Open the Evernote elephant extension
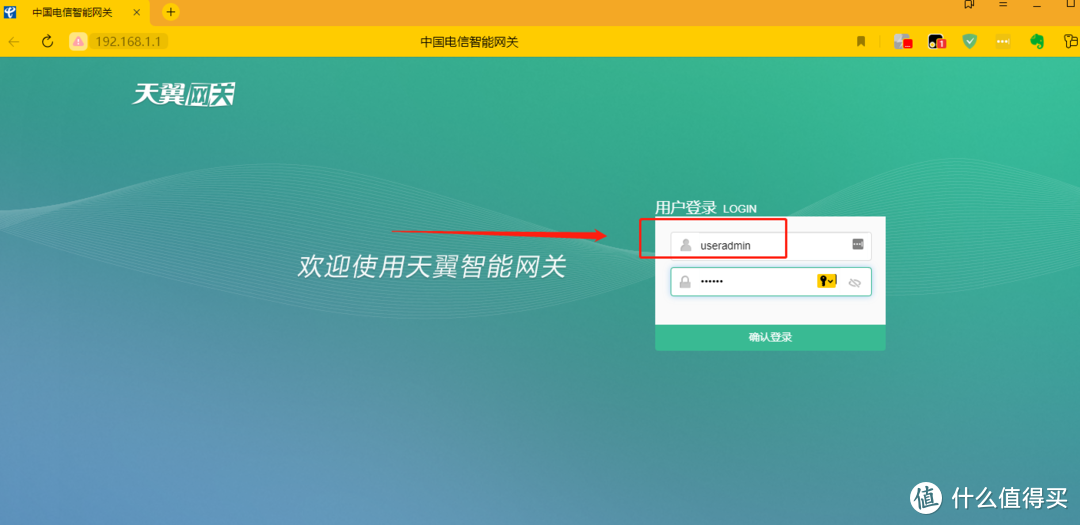Screen dimensions: 1080x525 1037,41
